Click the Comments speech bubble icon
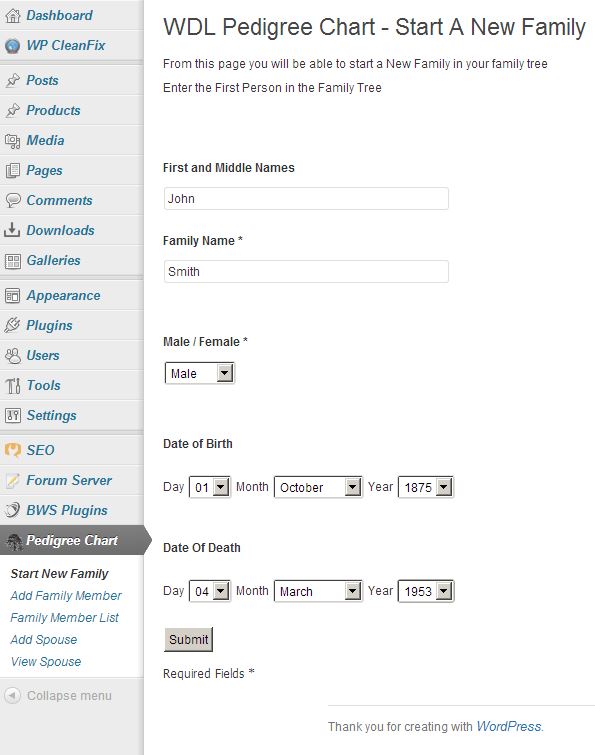 [13, 200]
